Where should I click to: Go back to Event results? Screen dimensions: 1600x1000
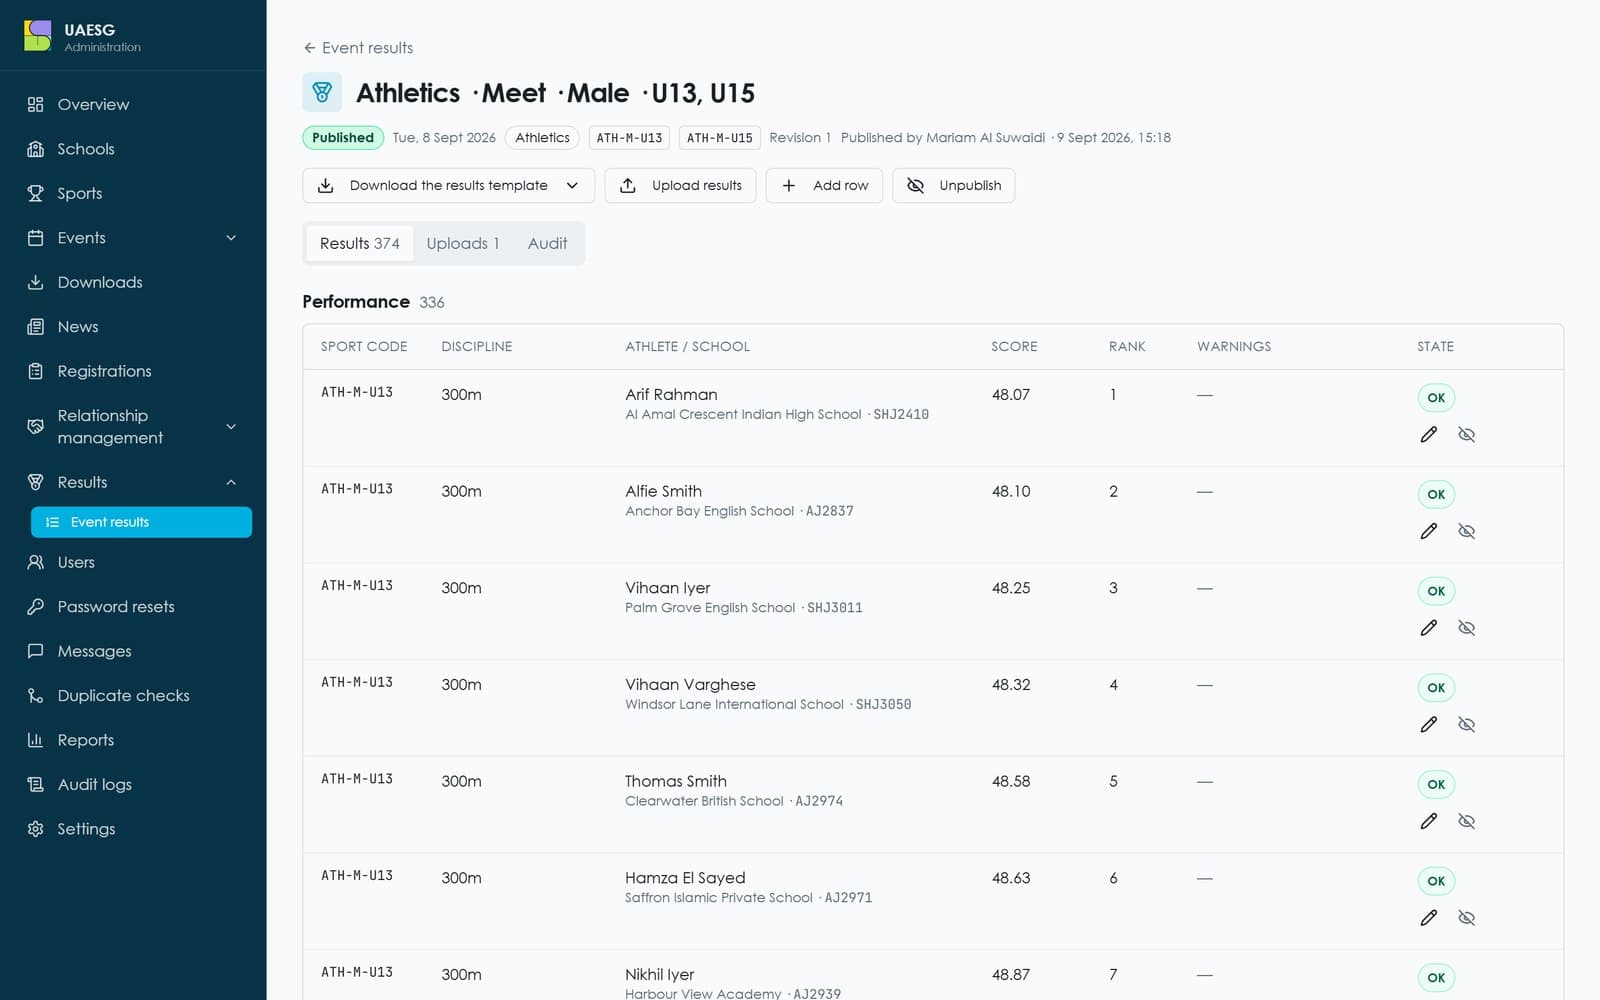point(358,48)
